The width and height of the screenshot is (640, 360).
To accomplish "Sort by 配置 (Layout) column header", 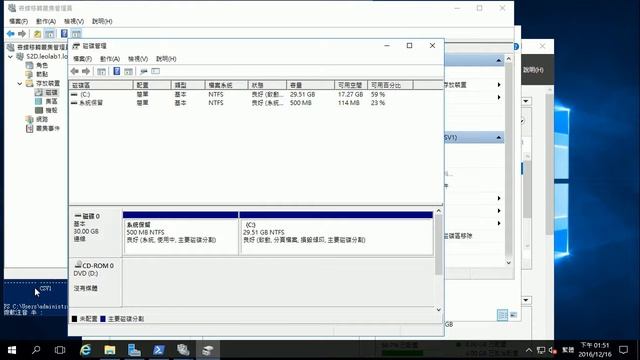I will pos(152,85).
